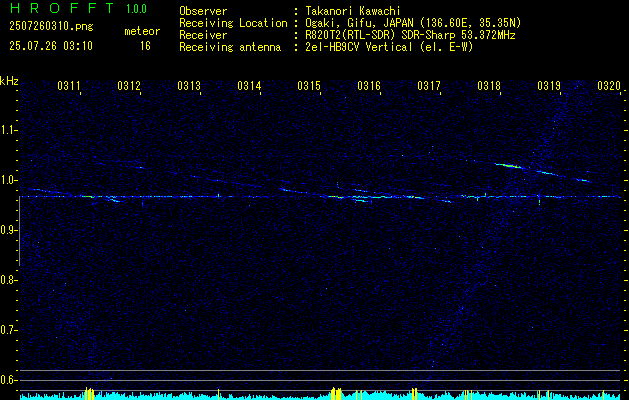Click the 0313 time marker
This screenshot has width=629, height=400.
click(x=189, y=86)
